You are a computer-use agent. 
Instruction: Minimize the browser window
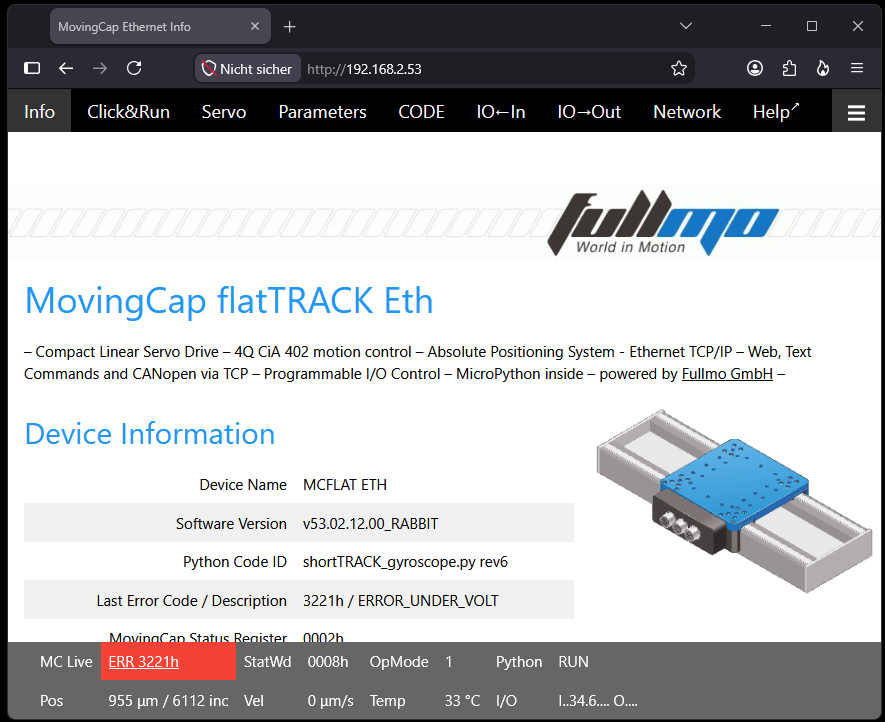click(x=766, y=26)
